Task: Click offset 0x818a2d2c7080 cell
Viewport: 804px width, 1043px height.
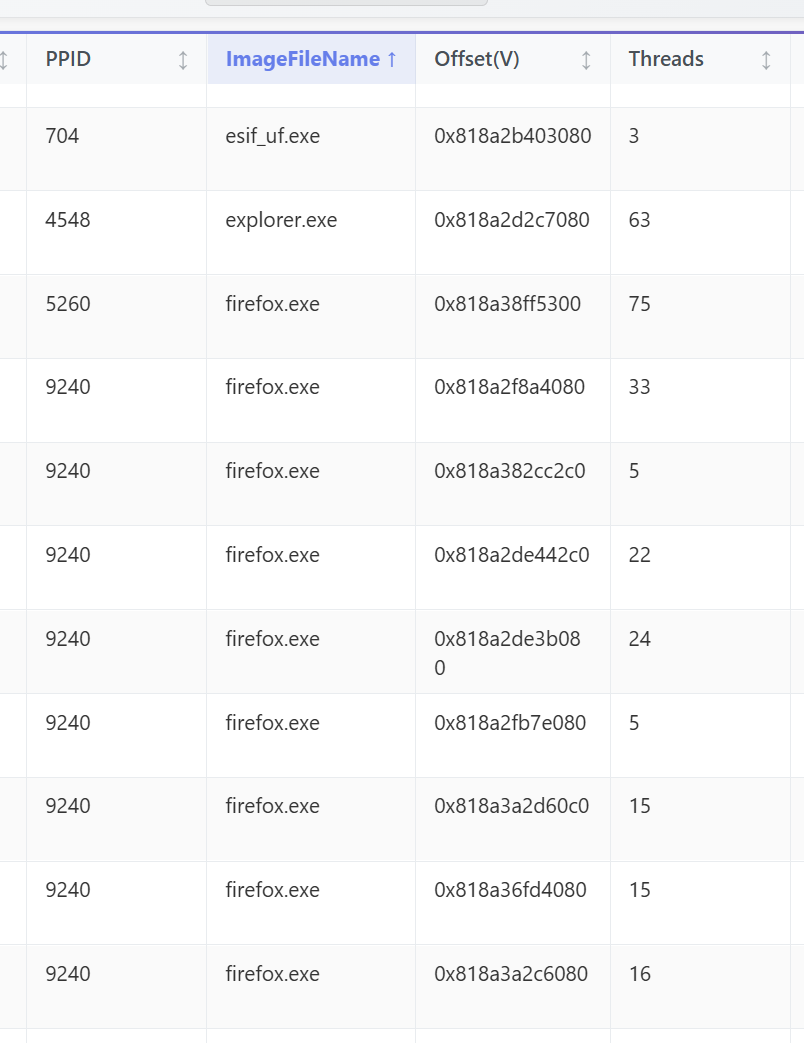Action: [513, 233]
